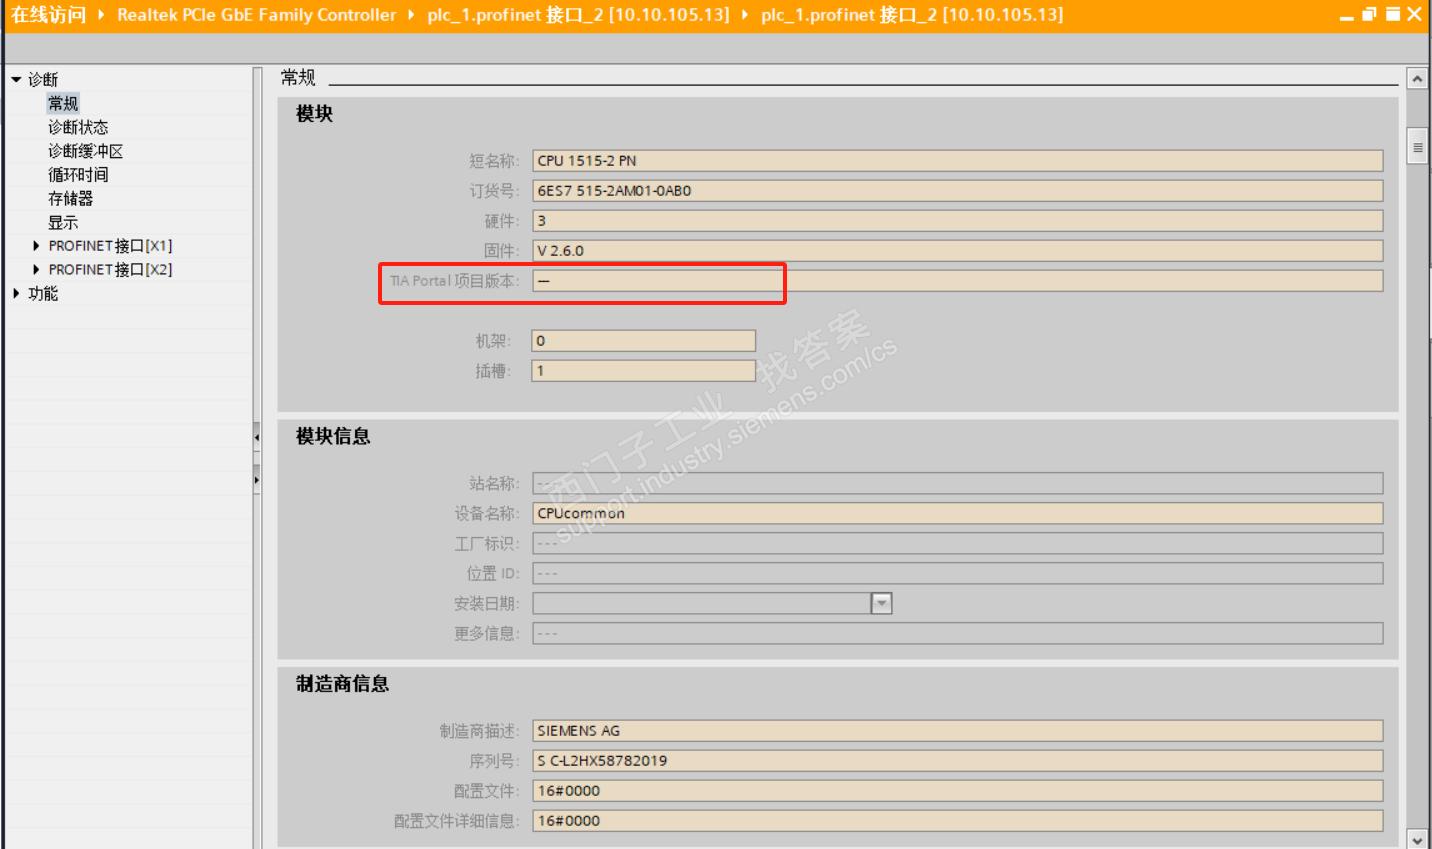Click the 序列号 field S C-L2HX58782019
The image size is (1432, 849).
coord(958,761)
